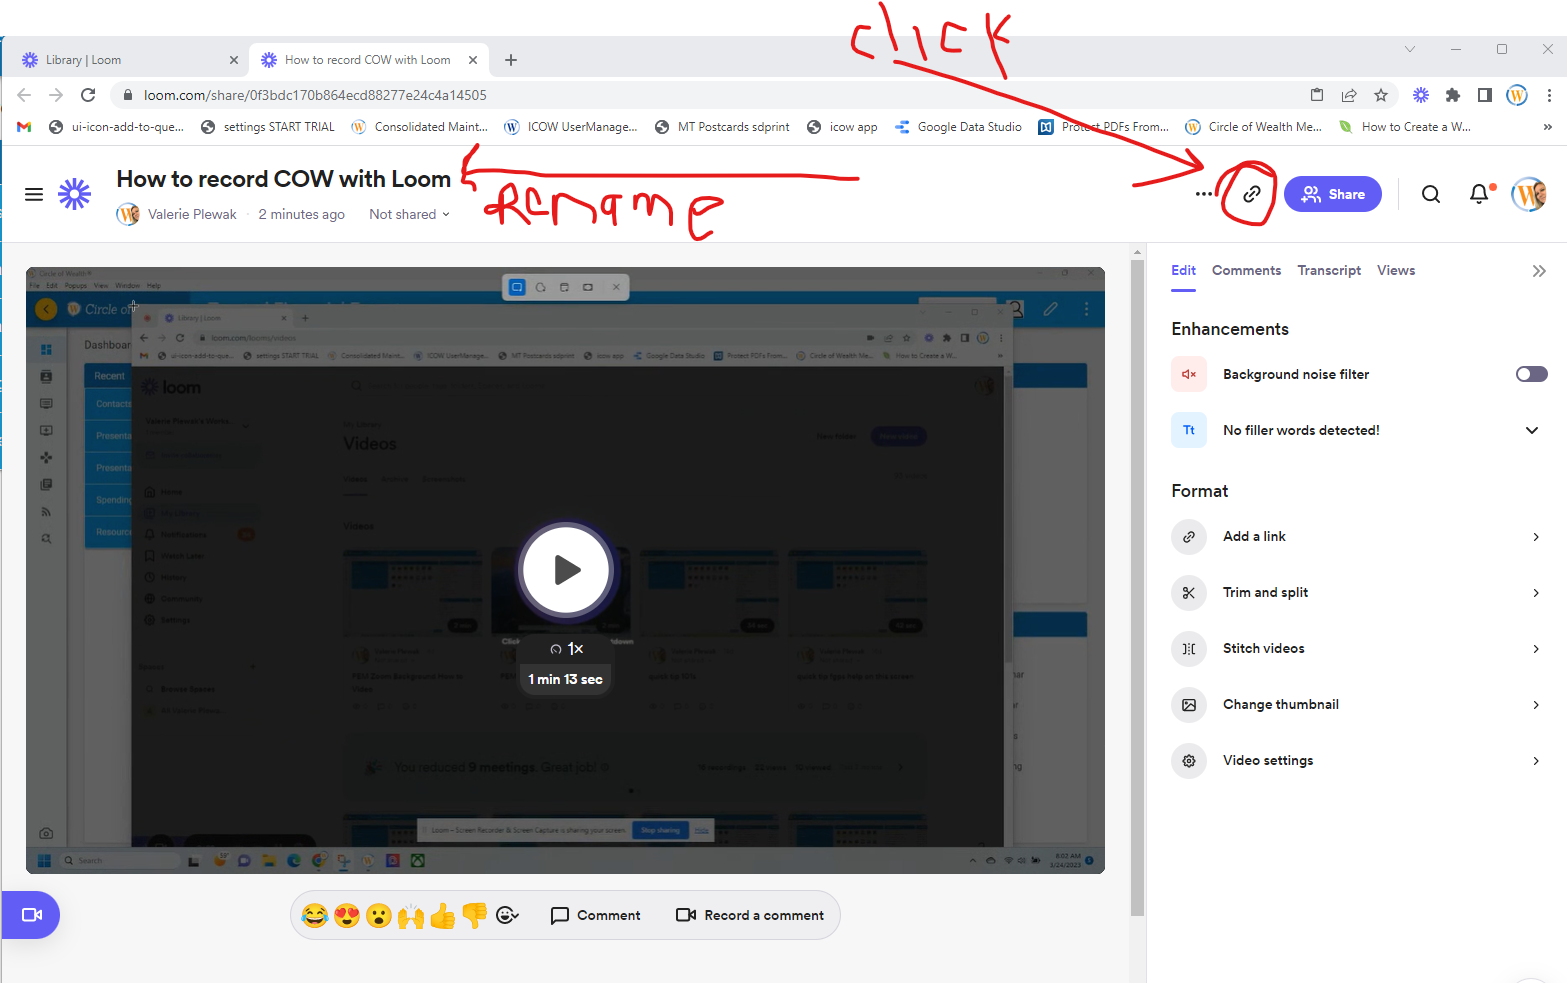Viewport: 1567px width, 983px height.
Task: Click the Tt filler words icon
Action: [1189, 430]
